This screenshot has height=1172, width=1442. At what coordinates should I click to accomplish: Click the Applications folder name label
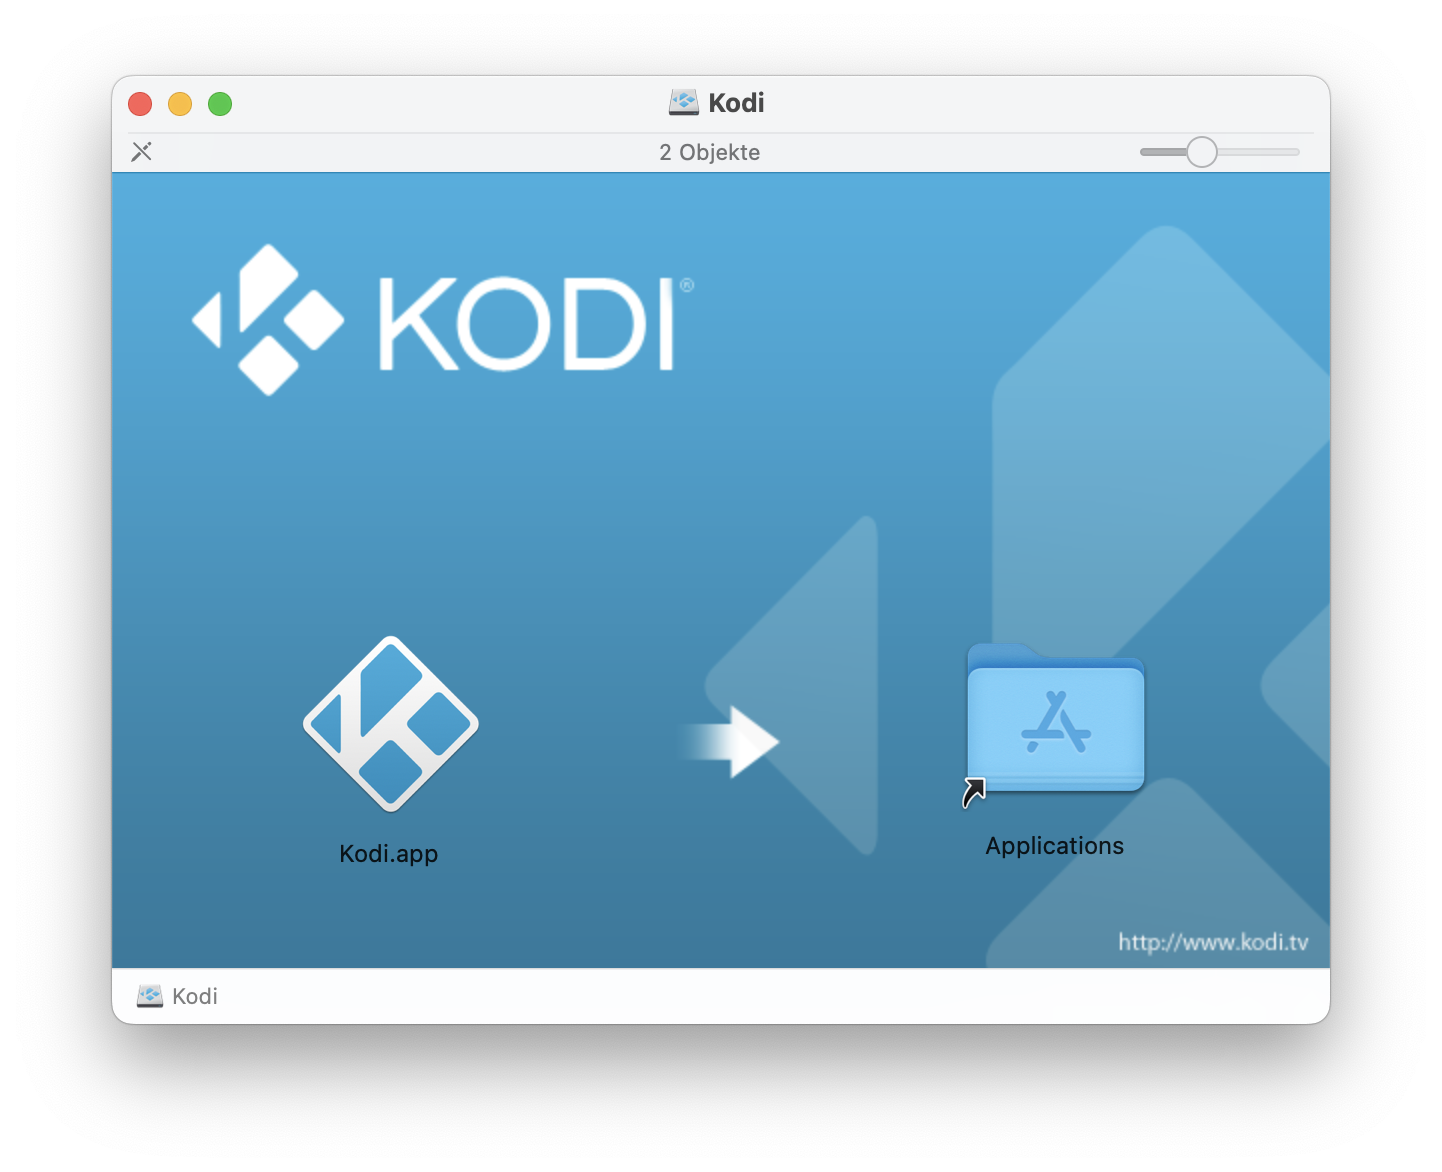point(1055,846)
